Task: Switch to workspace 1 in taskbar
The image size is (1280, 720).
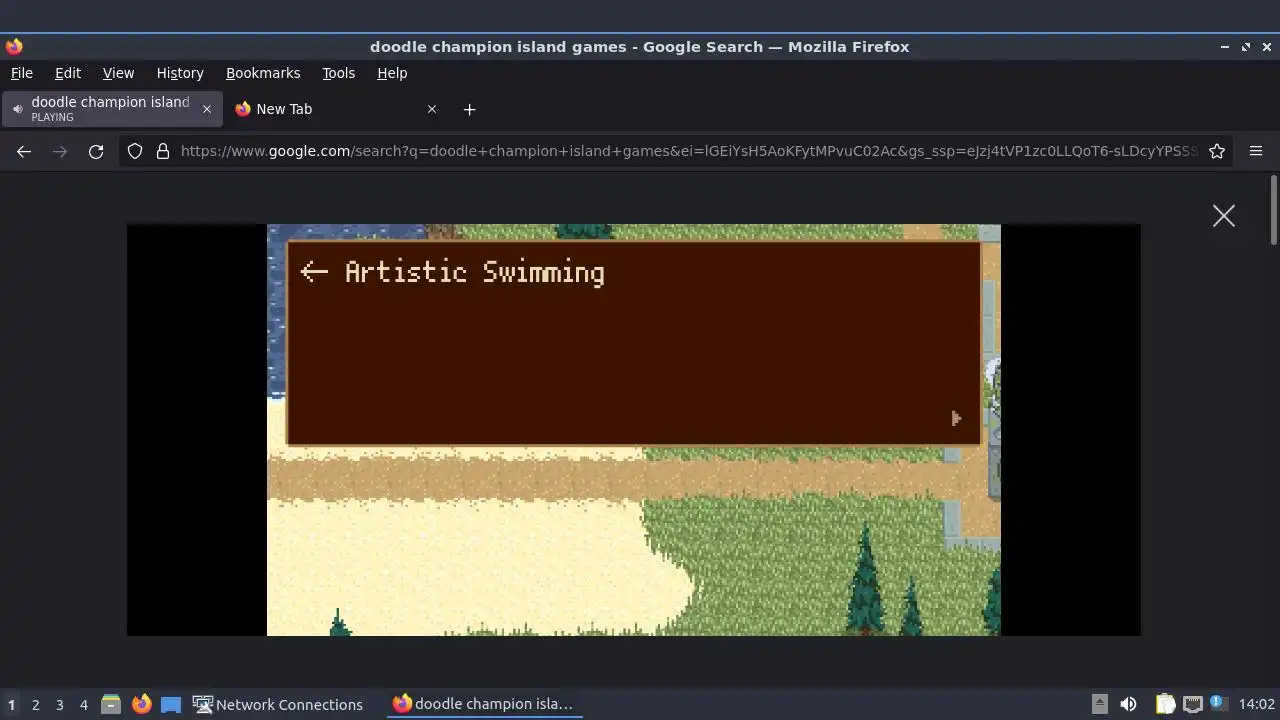Action: pos(12,704)
